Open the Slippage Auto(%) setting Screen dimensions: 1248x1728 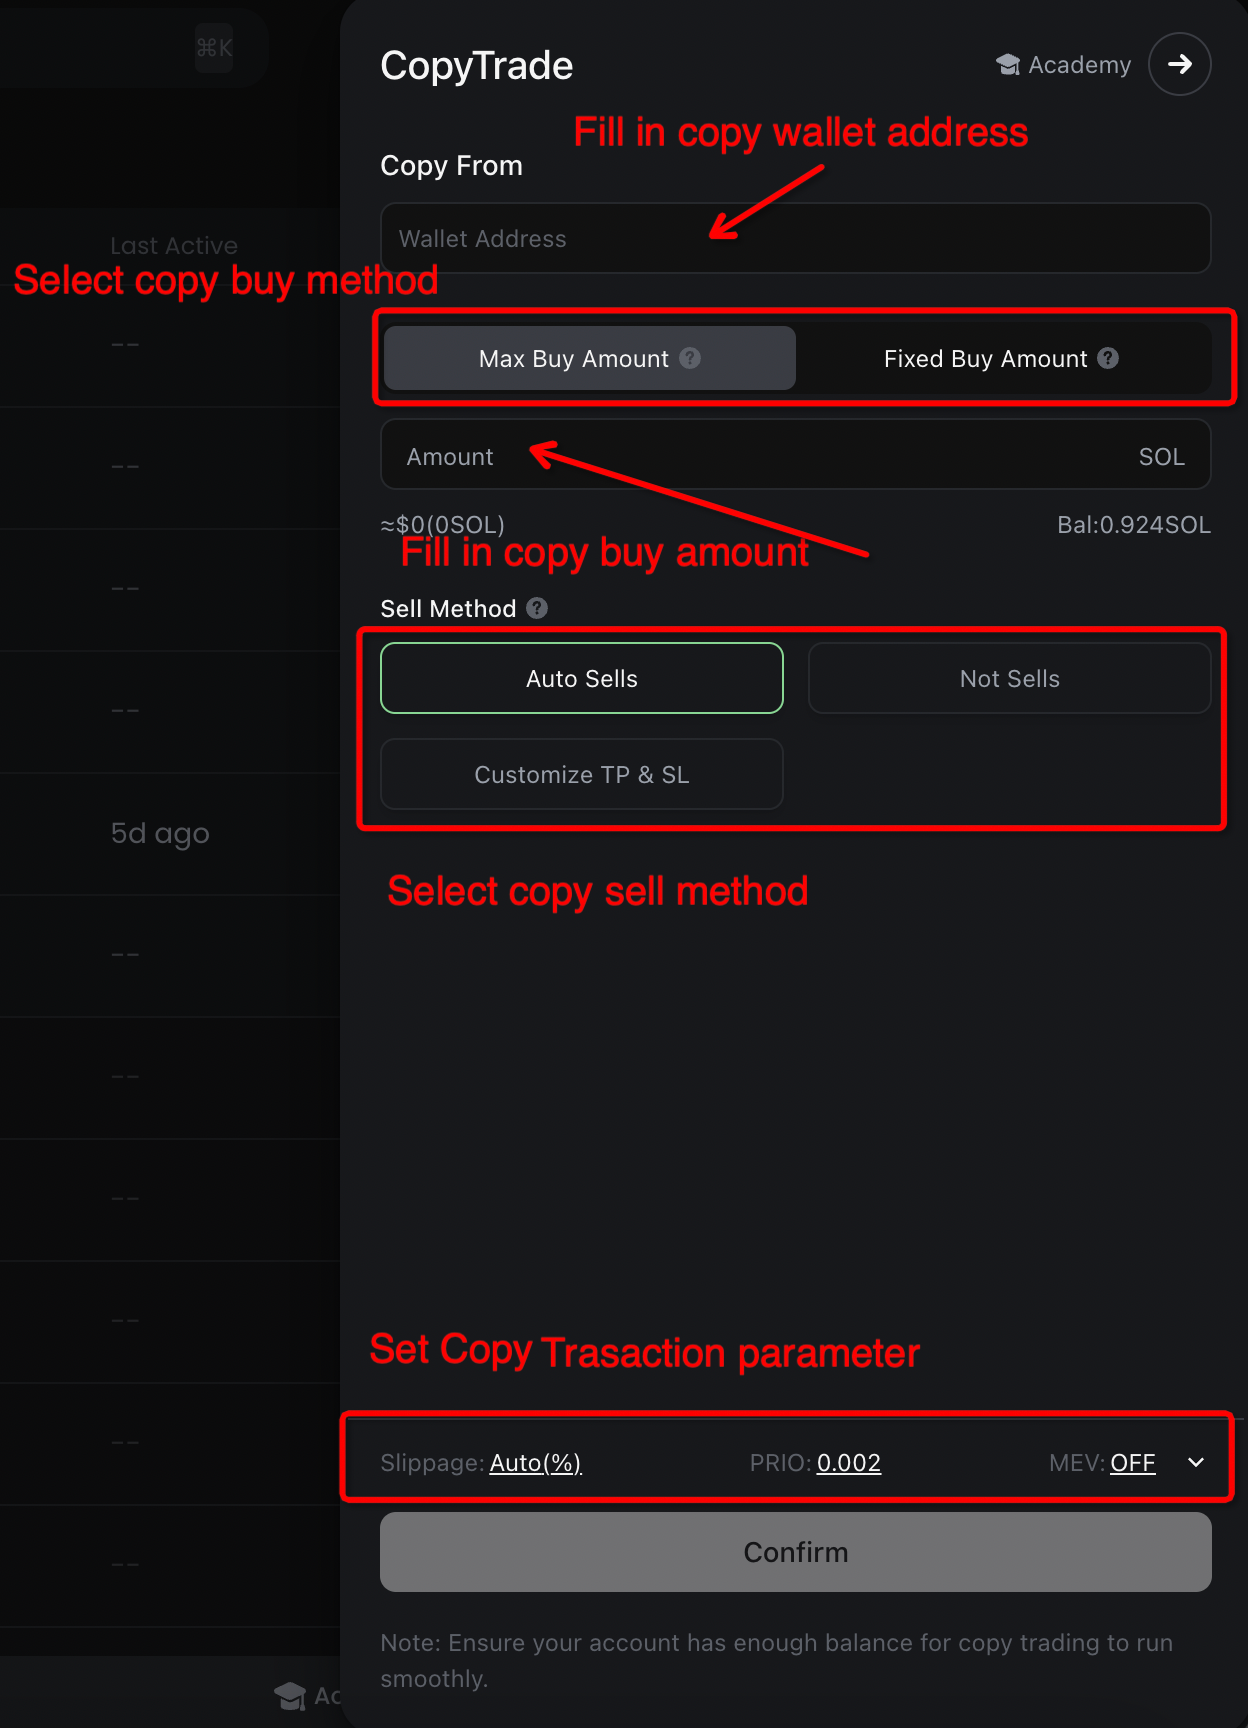[535, 1463]
